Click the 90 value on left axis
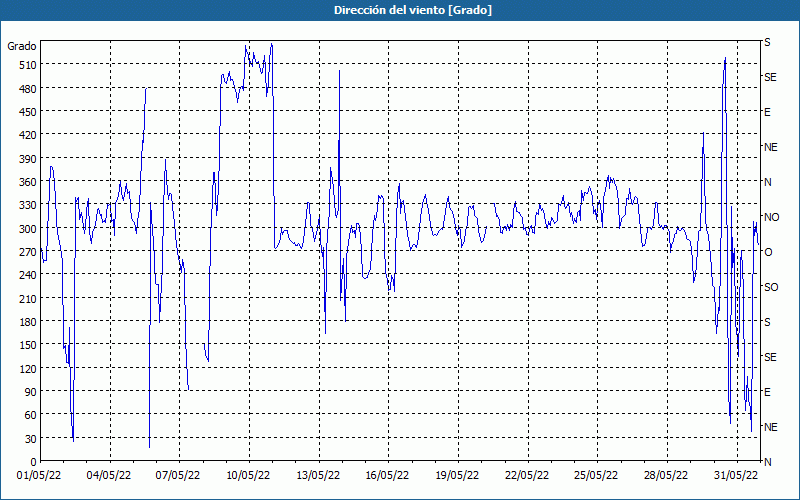 click(x=30, y=392)
